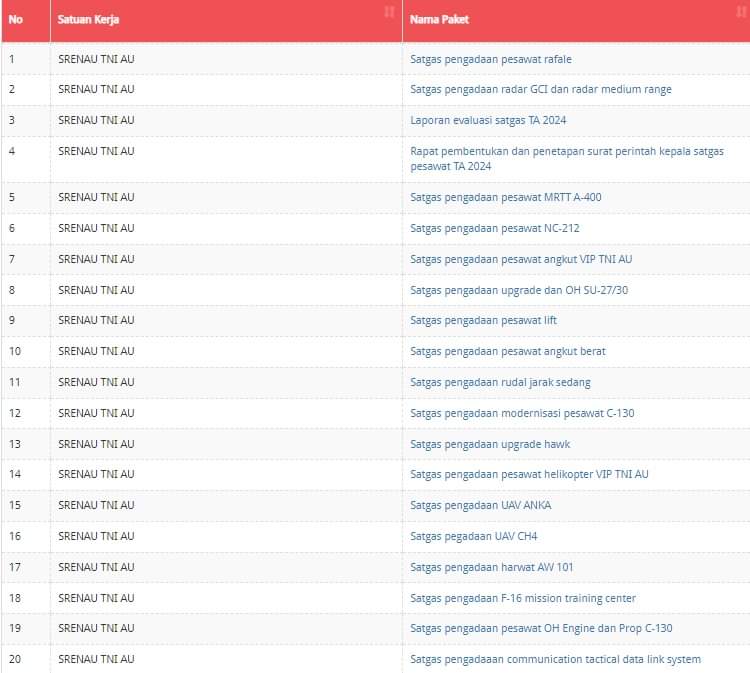Image resolution: width=750 pixels, height=673 pixels.
Task: Click the No column header
Action: tap(16, 19)
